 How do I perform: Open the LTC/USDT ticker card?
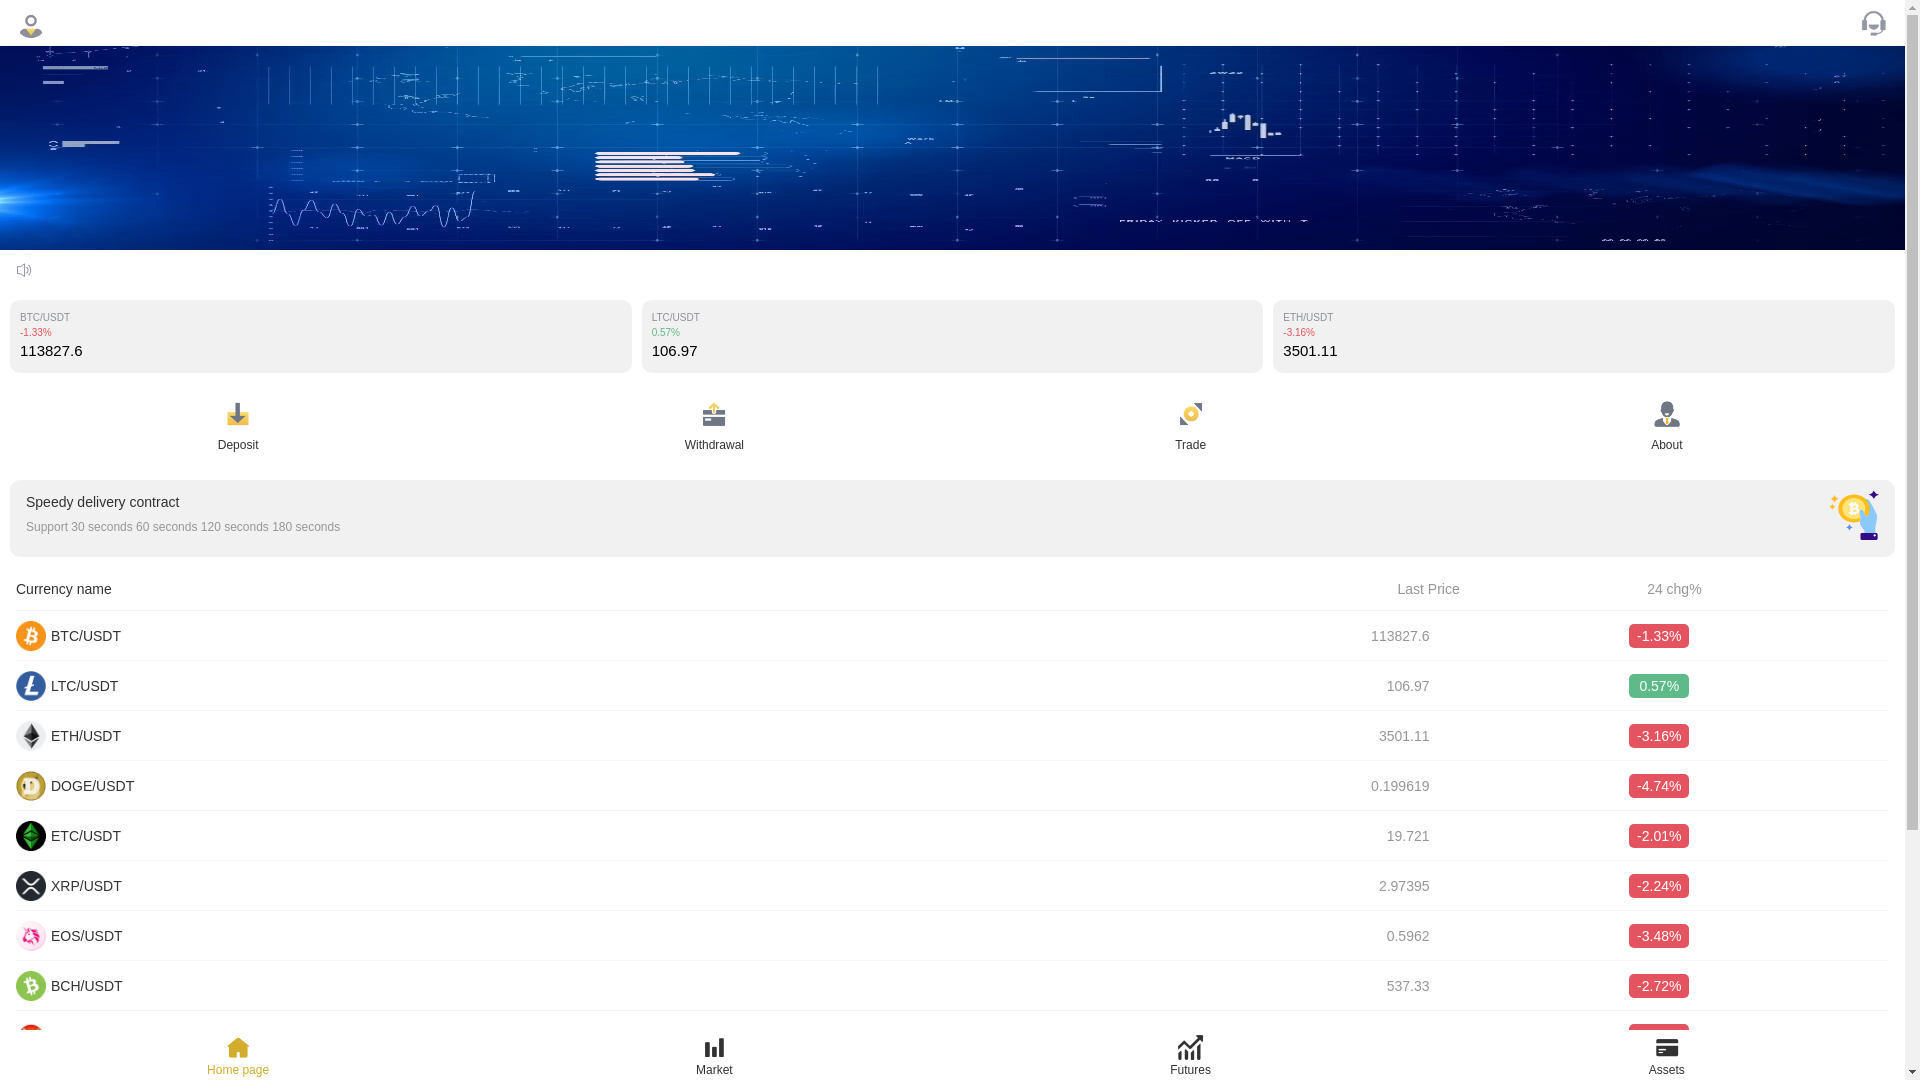pos(952,336)
